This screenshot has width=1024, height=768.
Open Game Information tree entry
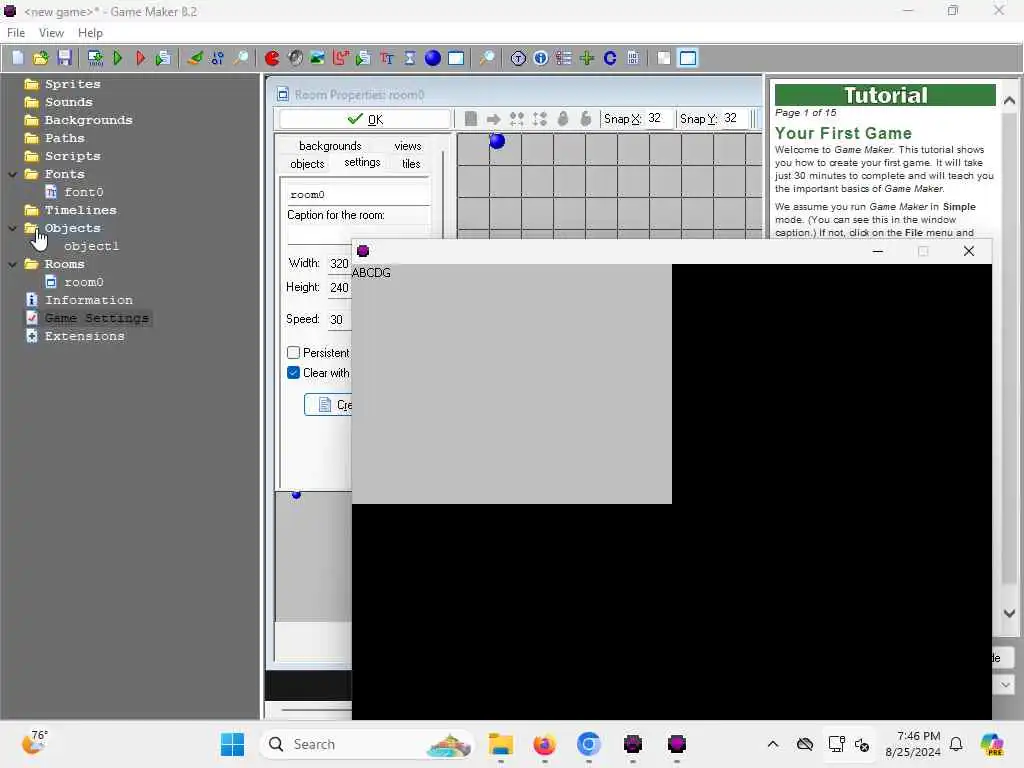coord(88,300)
